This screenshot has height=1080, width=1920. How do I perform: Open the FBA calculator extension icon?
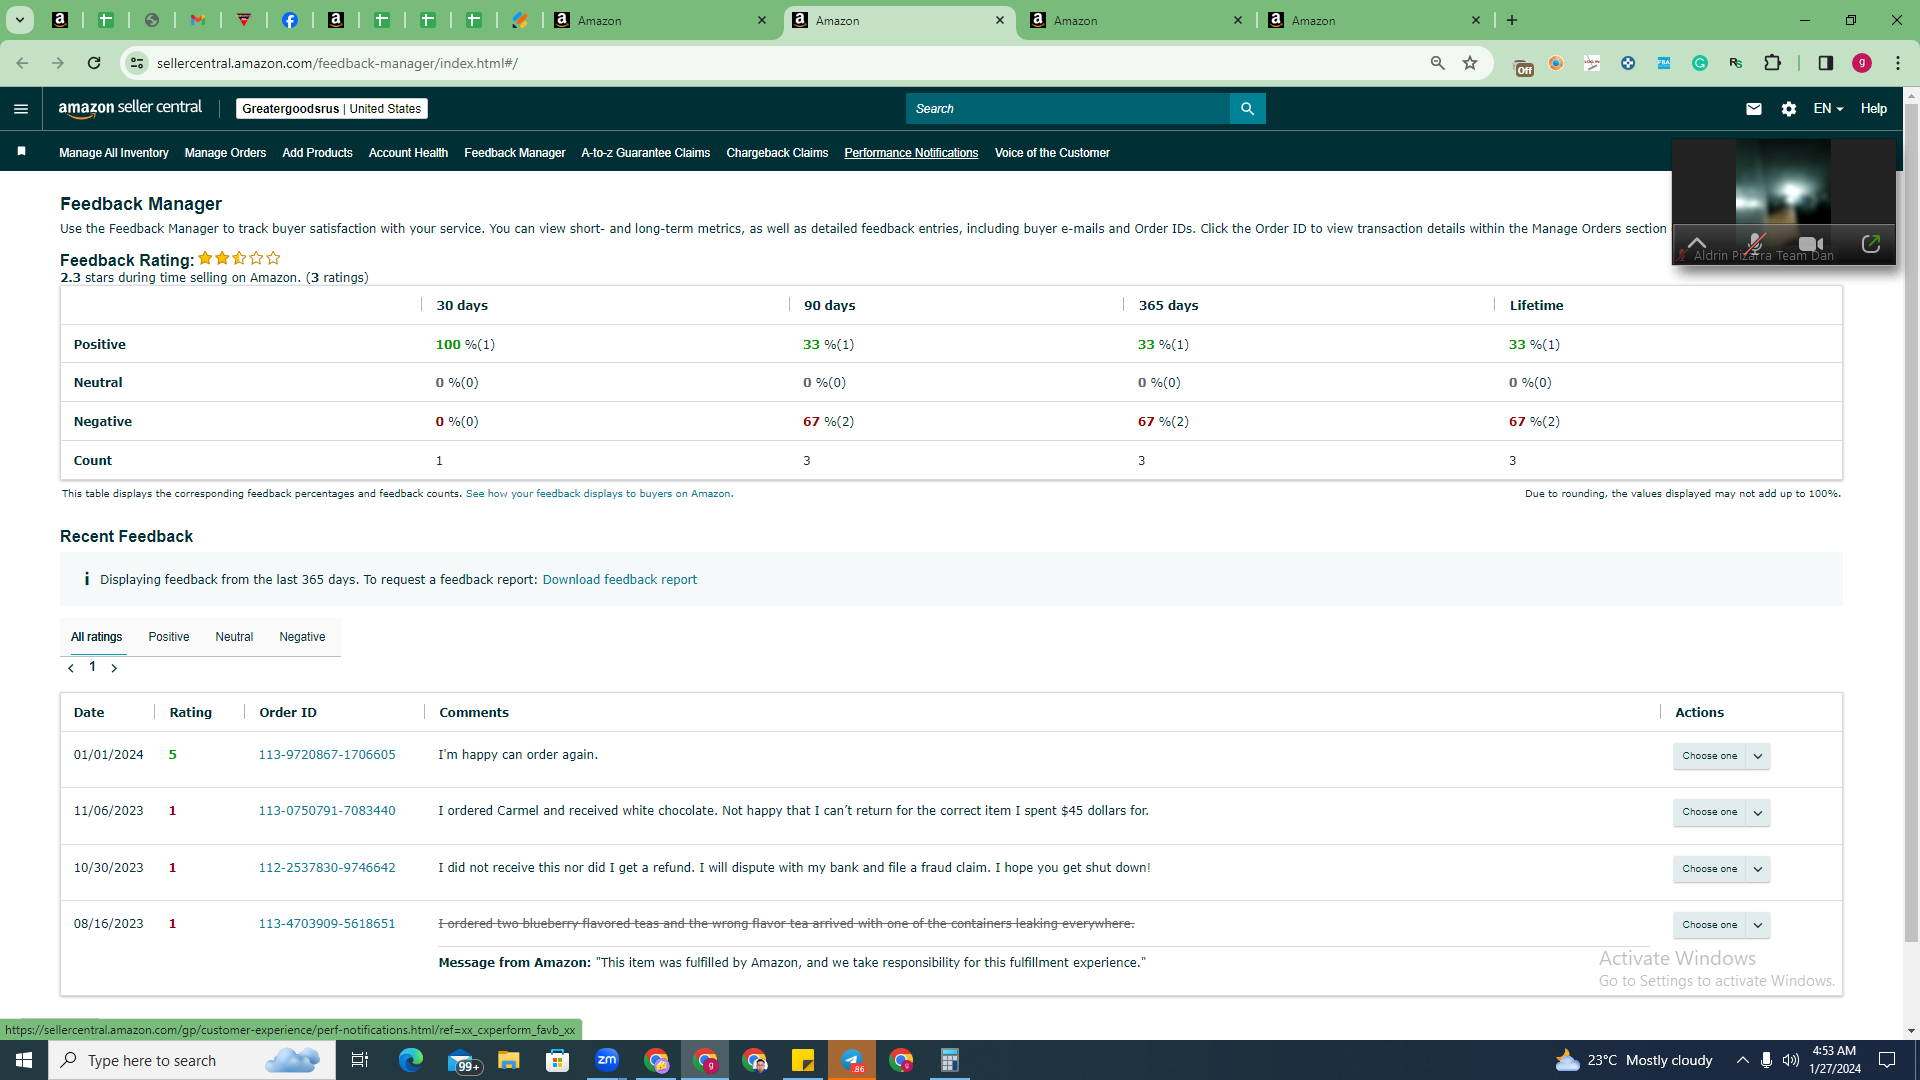tap(1664, 63)
